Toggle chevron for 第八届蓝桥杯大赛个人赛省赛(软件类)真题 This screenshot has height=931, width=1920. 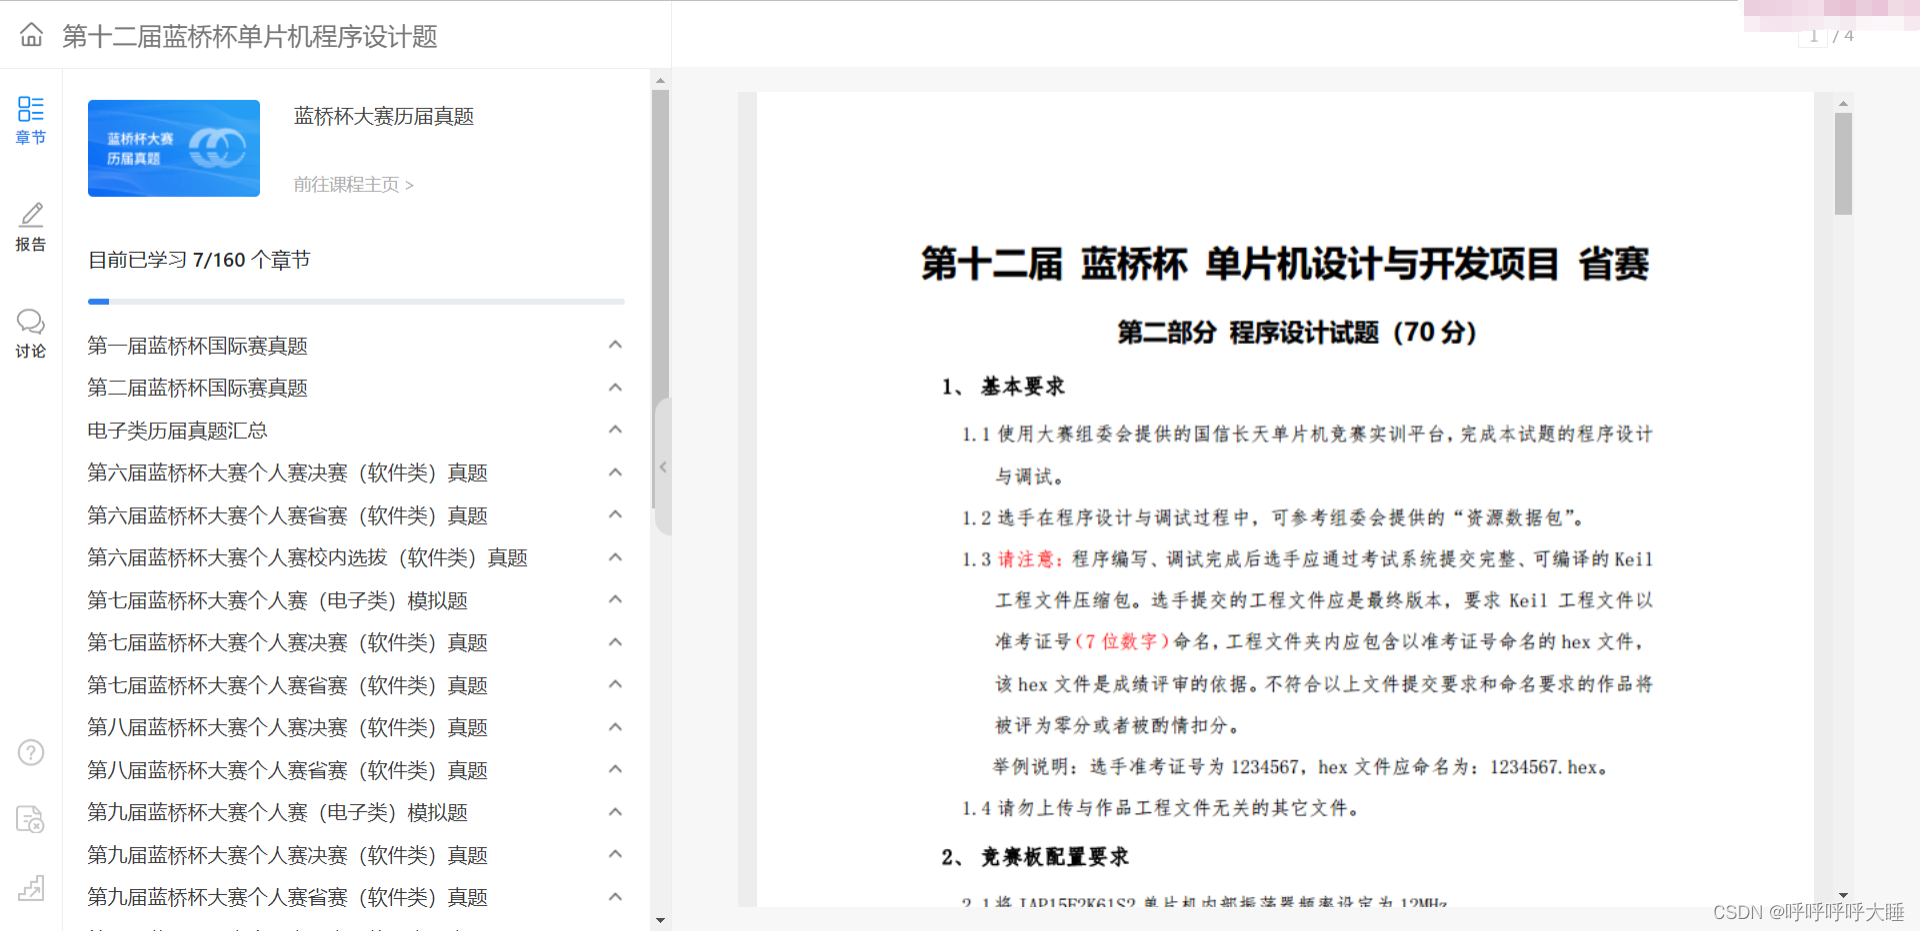pyautogui.click(x=616, y=770)
